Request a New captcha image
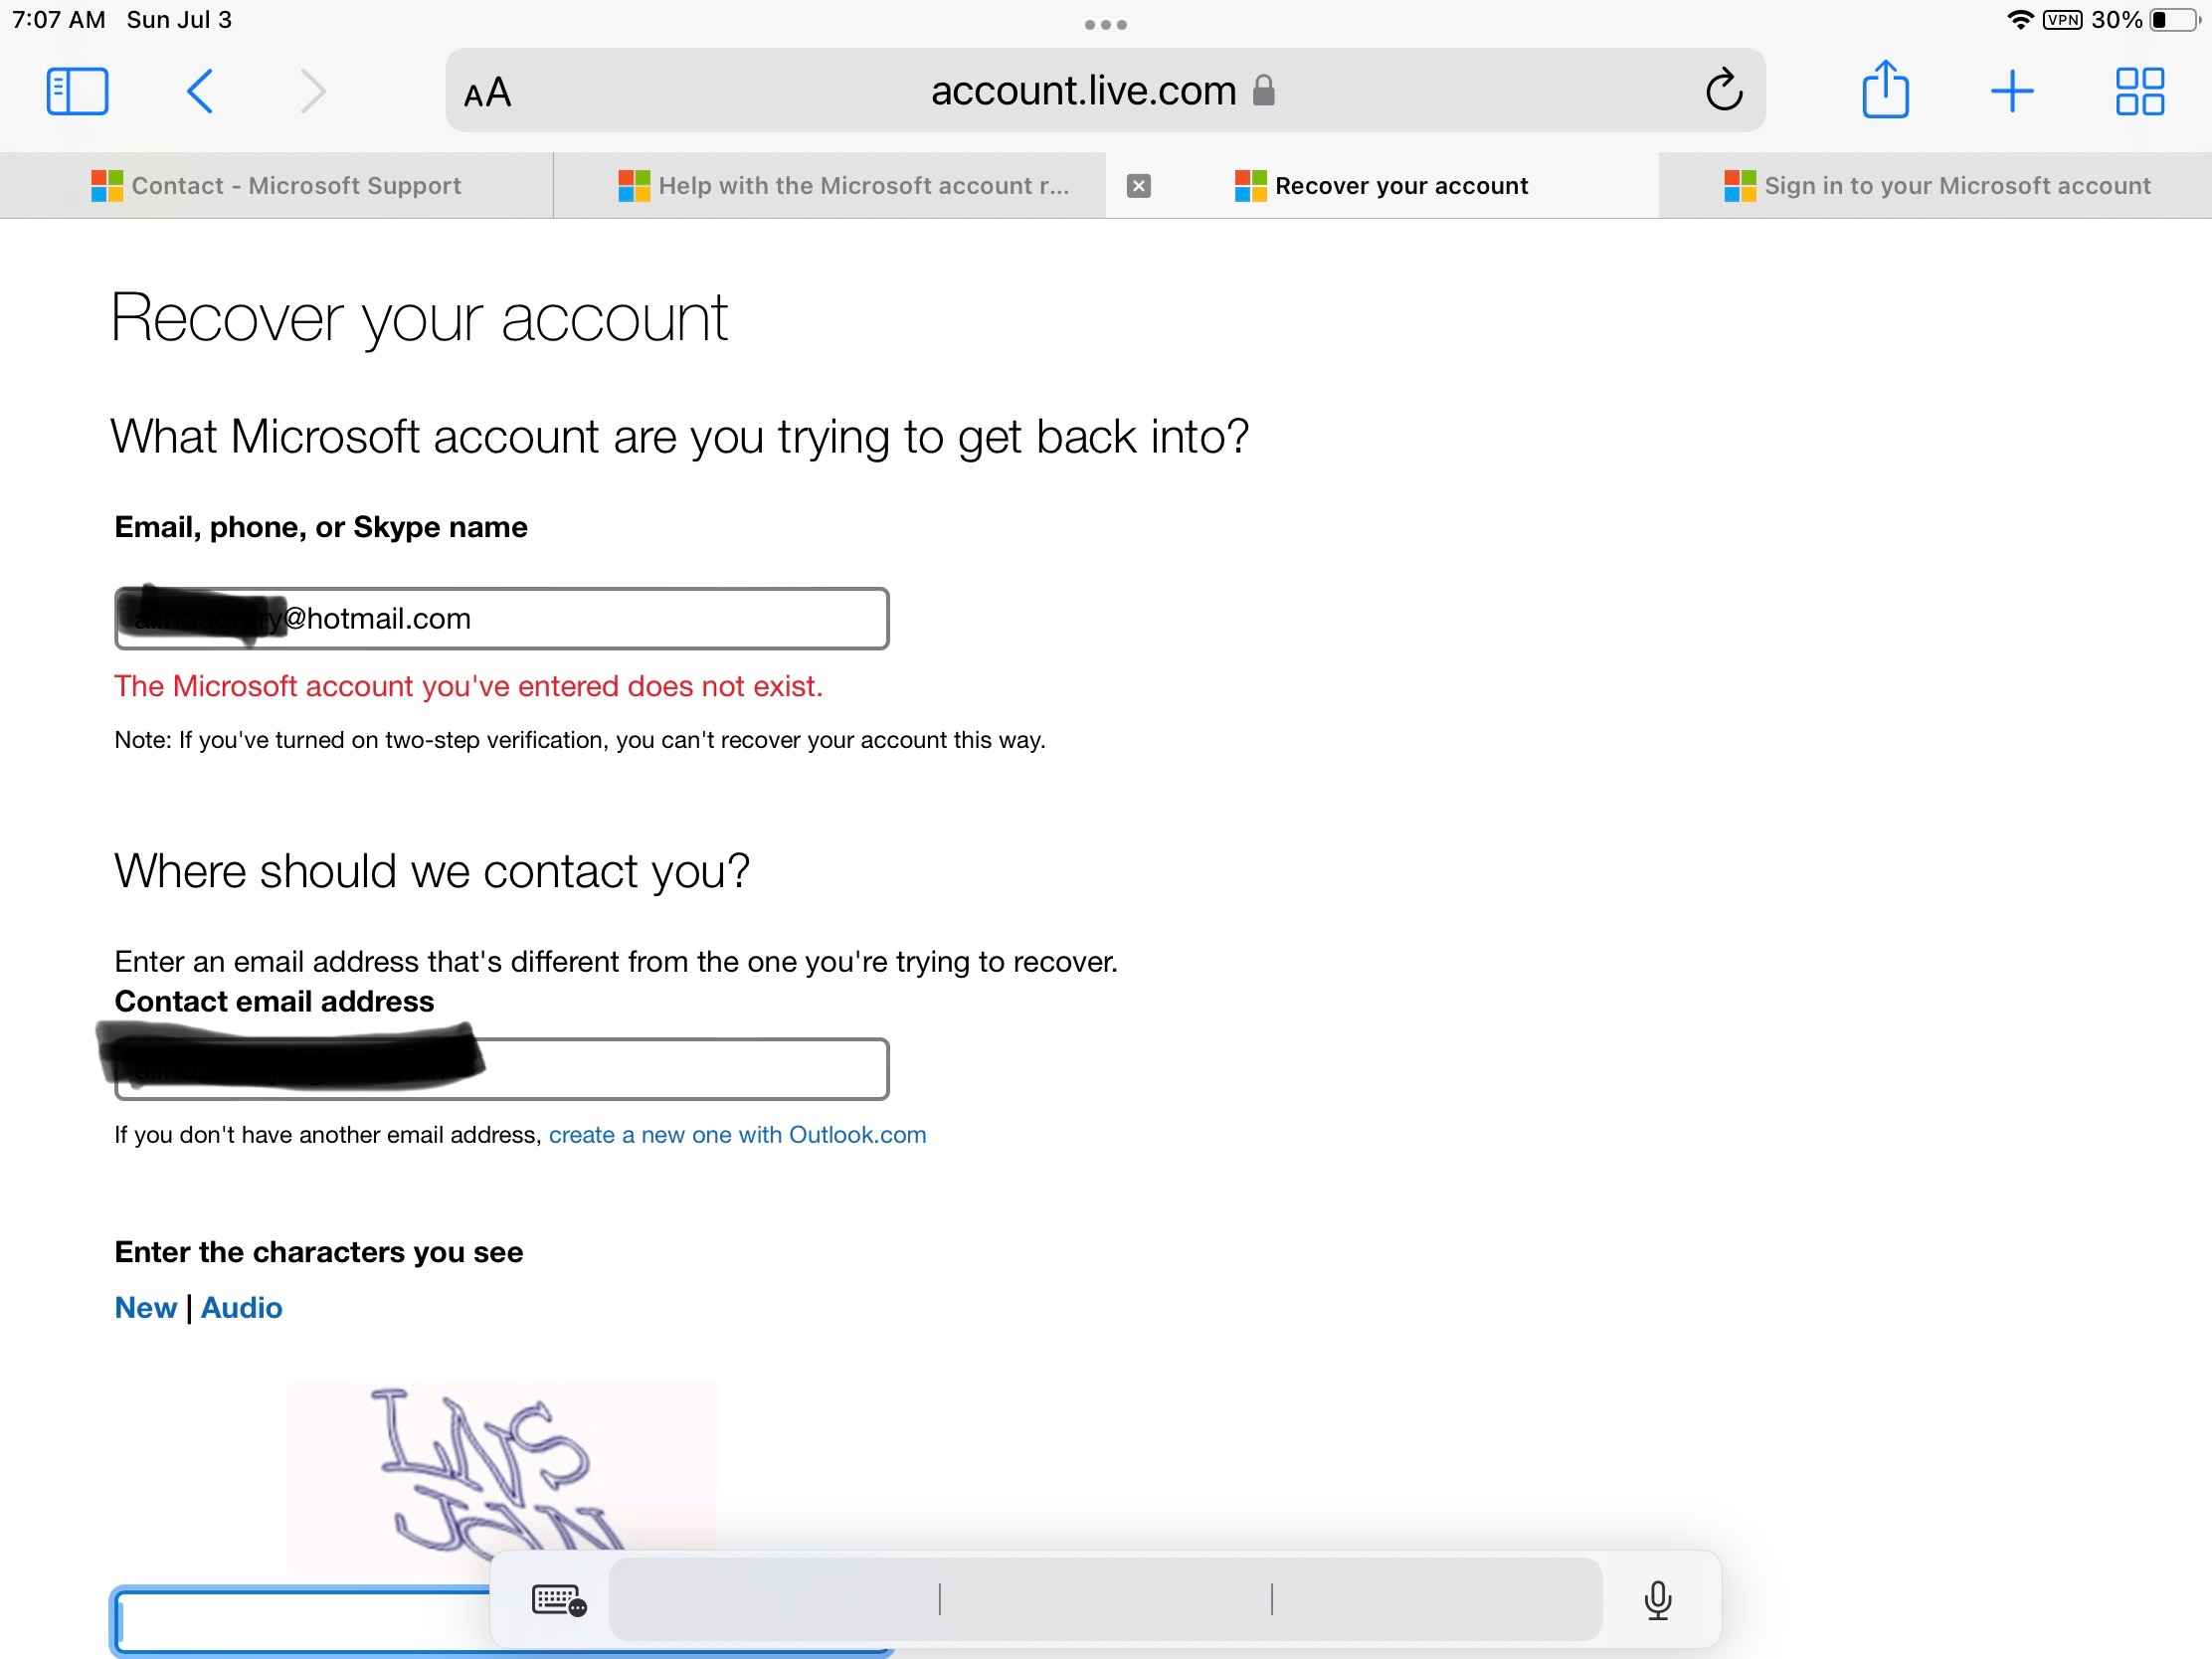Screen dimensions: 2212x1659 coord(146,1308)
